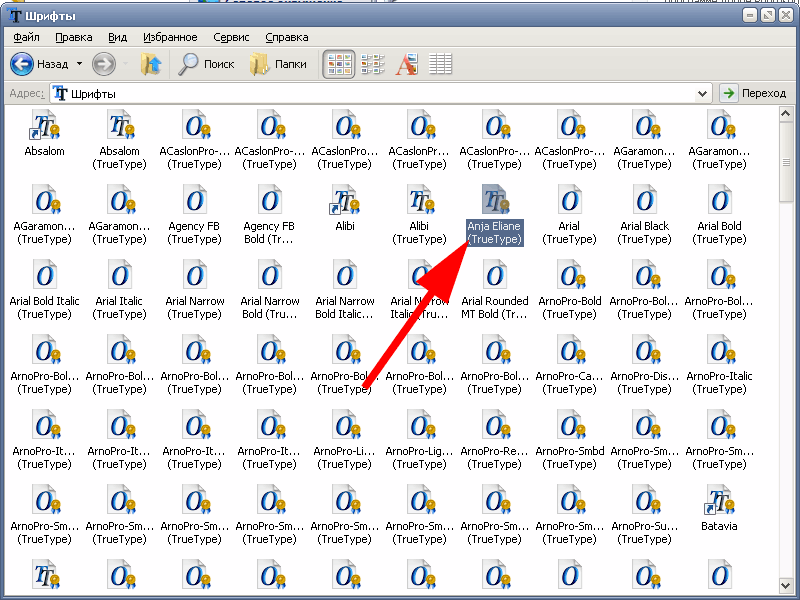Open the Сервис menu
Screen dimensions: 800x600
click(231, 37)
